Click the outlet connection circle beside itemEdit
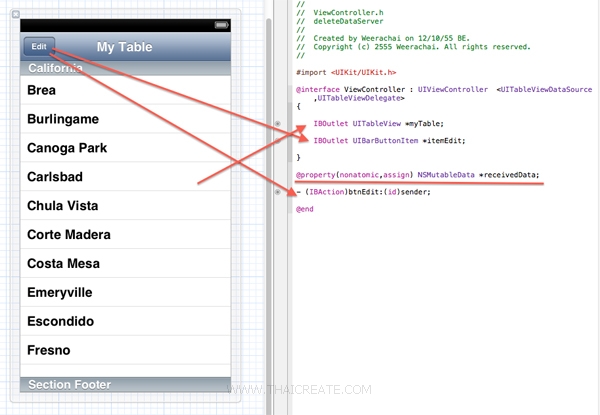Image resolution: width=600 pixels, height=415 pixels. coord(278,141)
